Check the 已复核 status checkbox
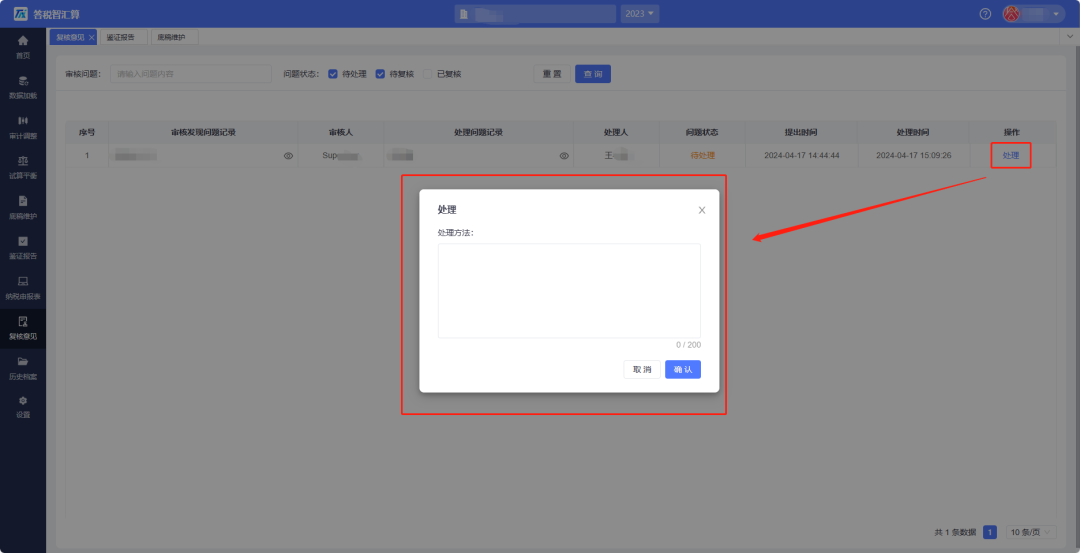The image size is (1080, 553). click(427, 74)
